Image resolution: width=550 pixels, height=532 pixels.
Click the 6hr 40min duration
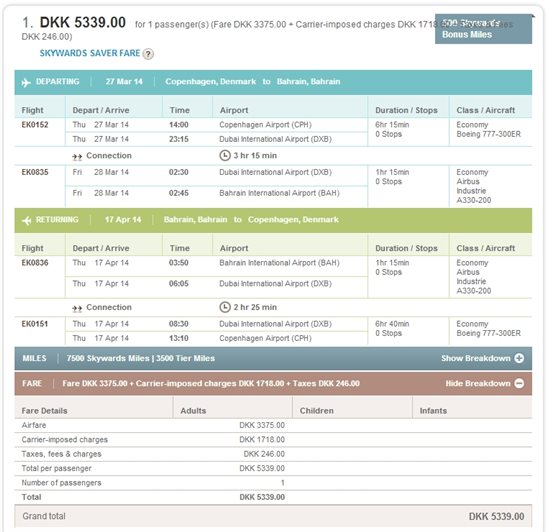(x=392, y=324)
